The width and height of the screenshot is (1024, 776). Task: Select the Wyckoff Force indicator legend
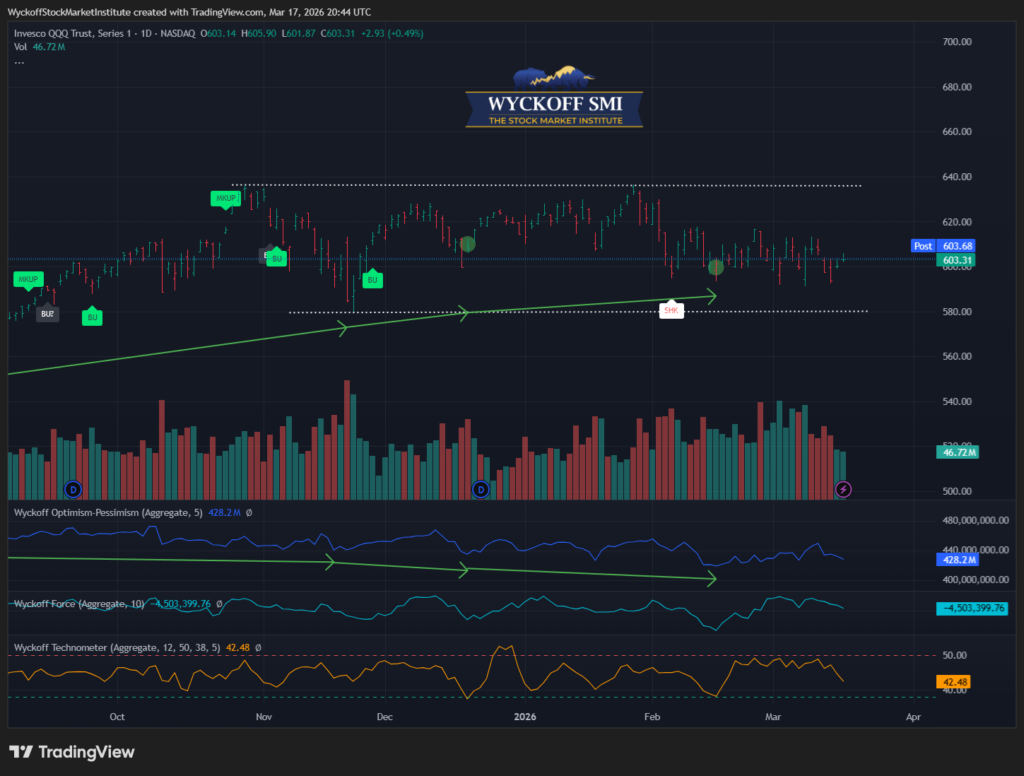[x=80, y=604]
